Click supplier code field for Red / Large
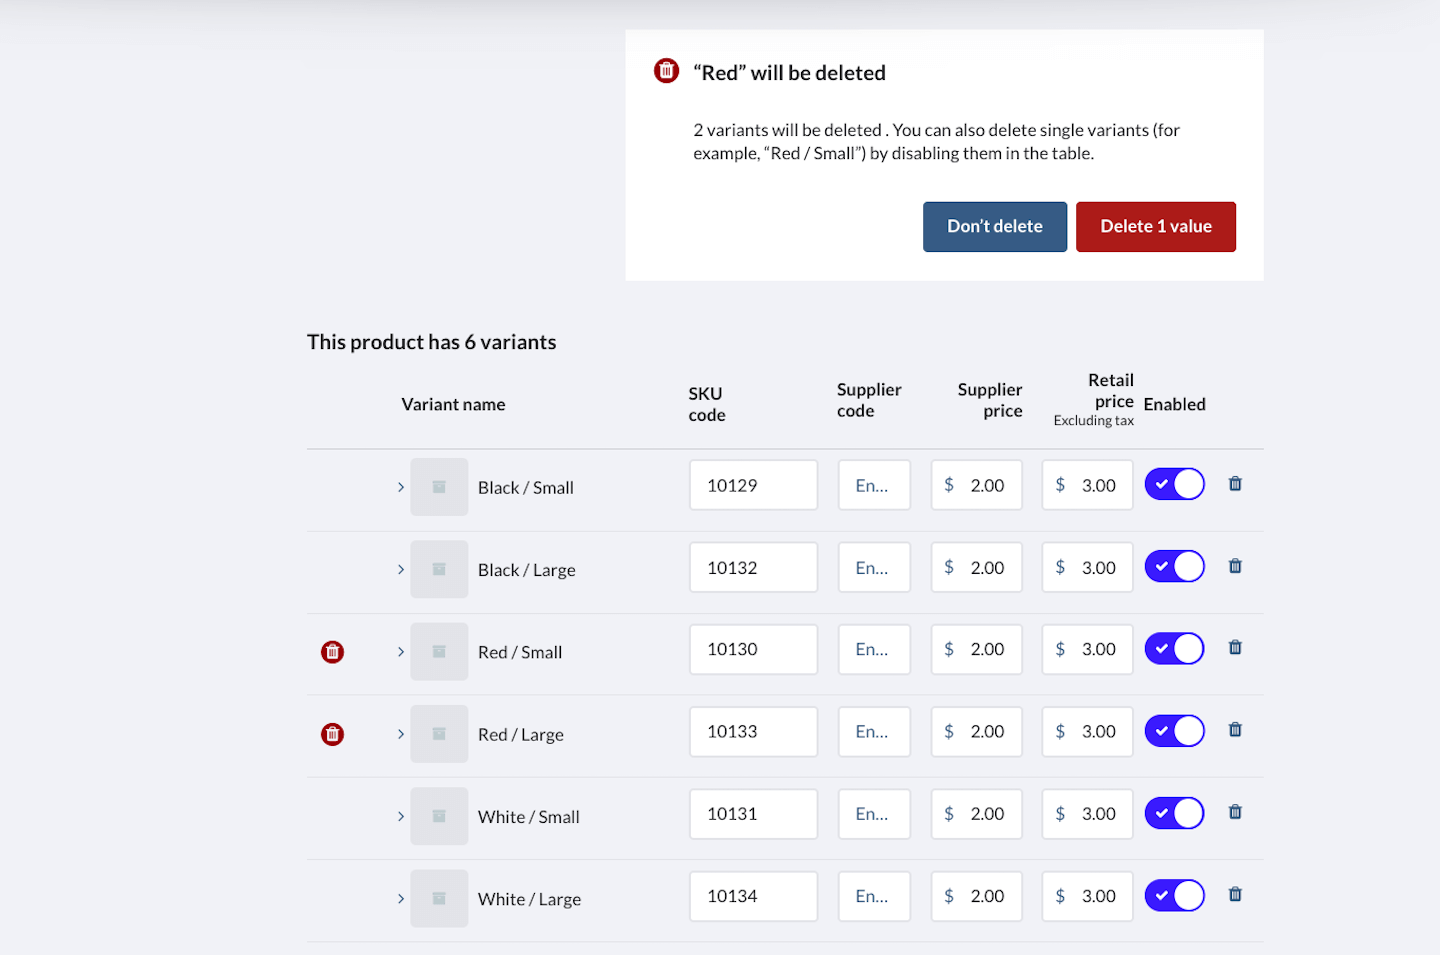1440x955 pixels. click(x=874, y=732)
